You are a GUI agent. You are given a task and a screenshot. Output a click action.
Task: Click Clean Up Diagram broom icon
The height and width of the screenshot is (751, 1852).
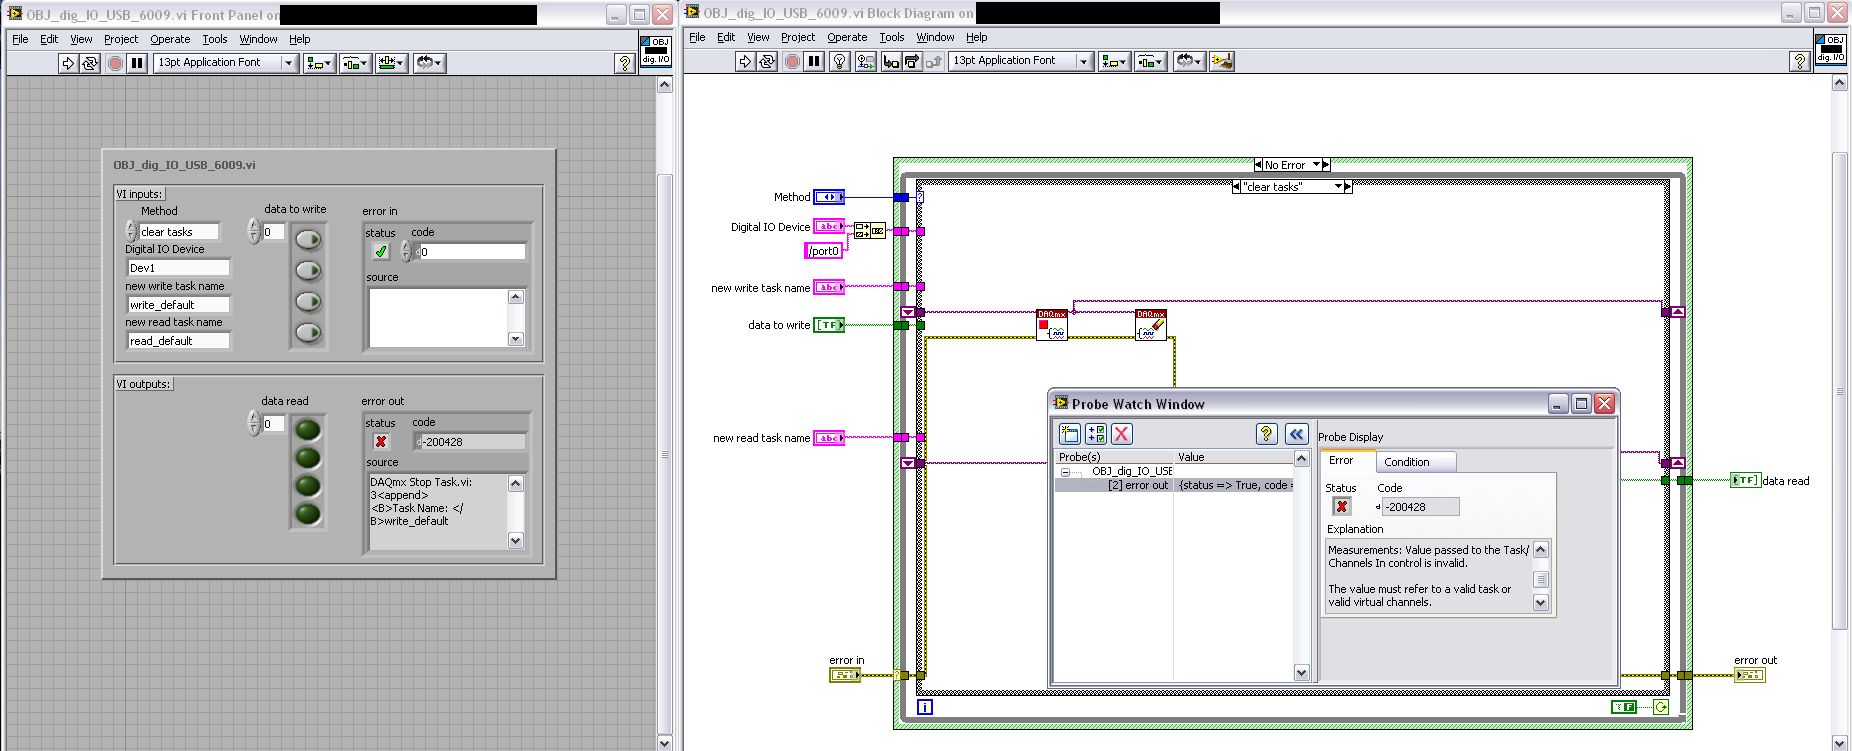tap(1221, 62)
